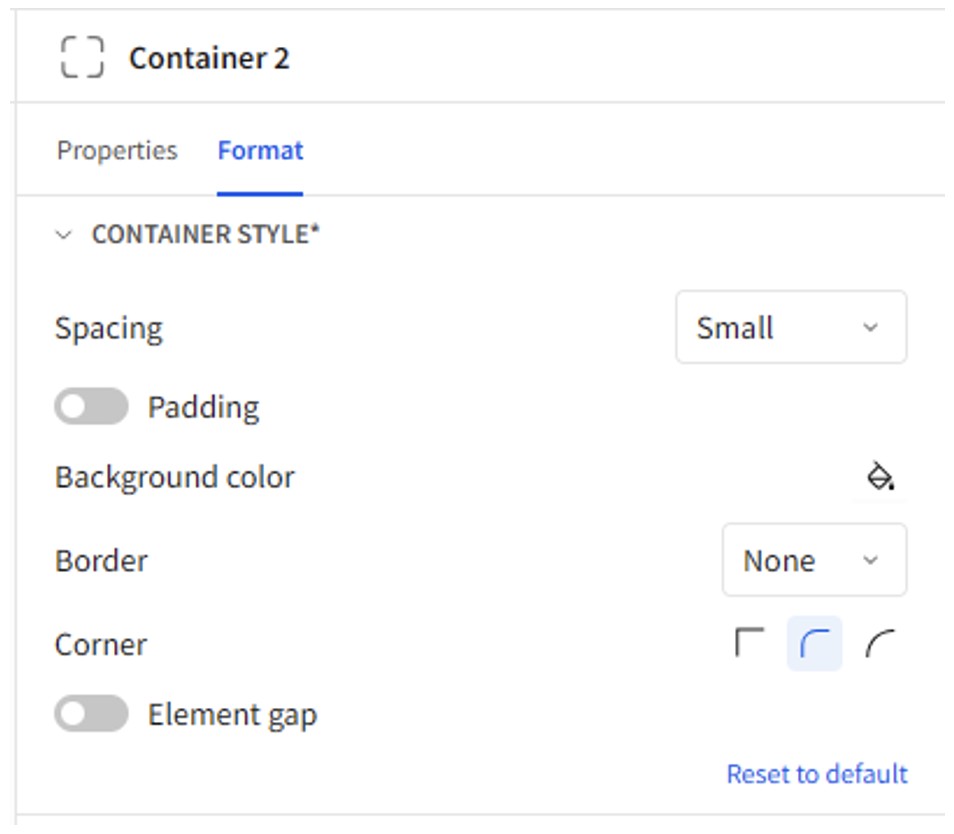Toggle the Padding switch on
The image size is (954, 834).
[91, 406]
